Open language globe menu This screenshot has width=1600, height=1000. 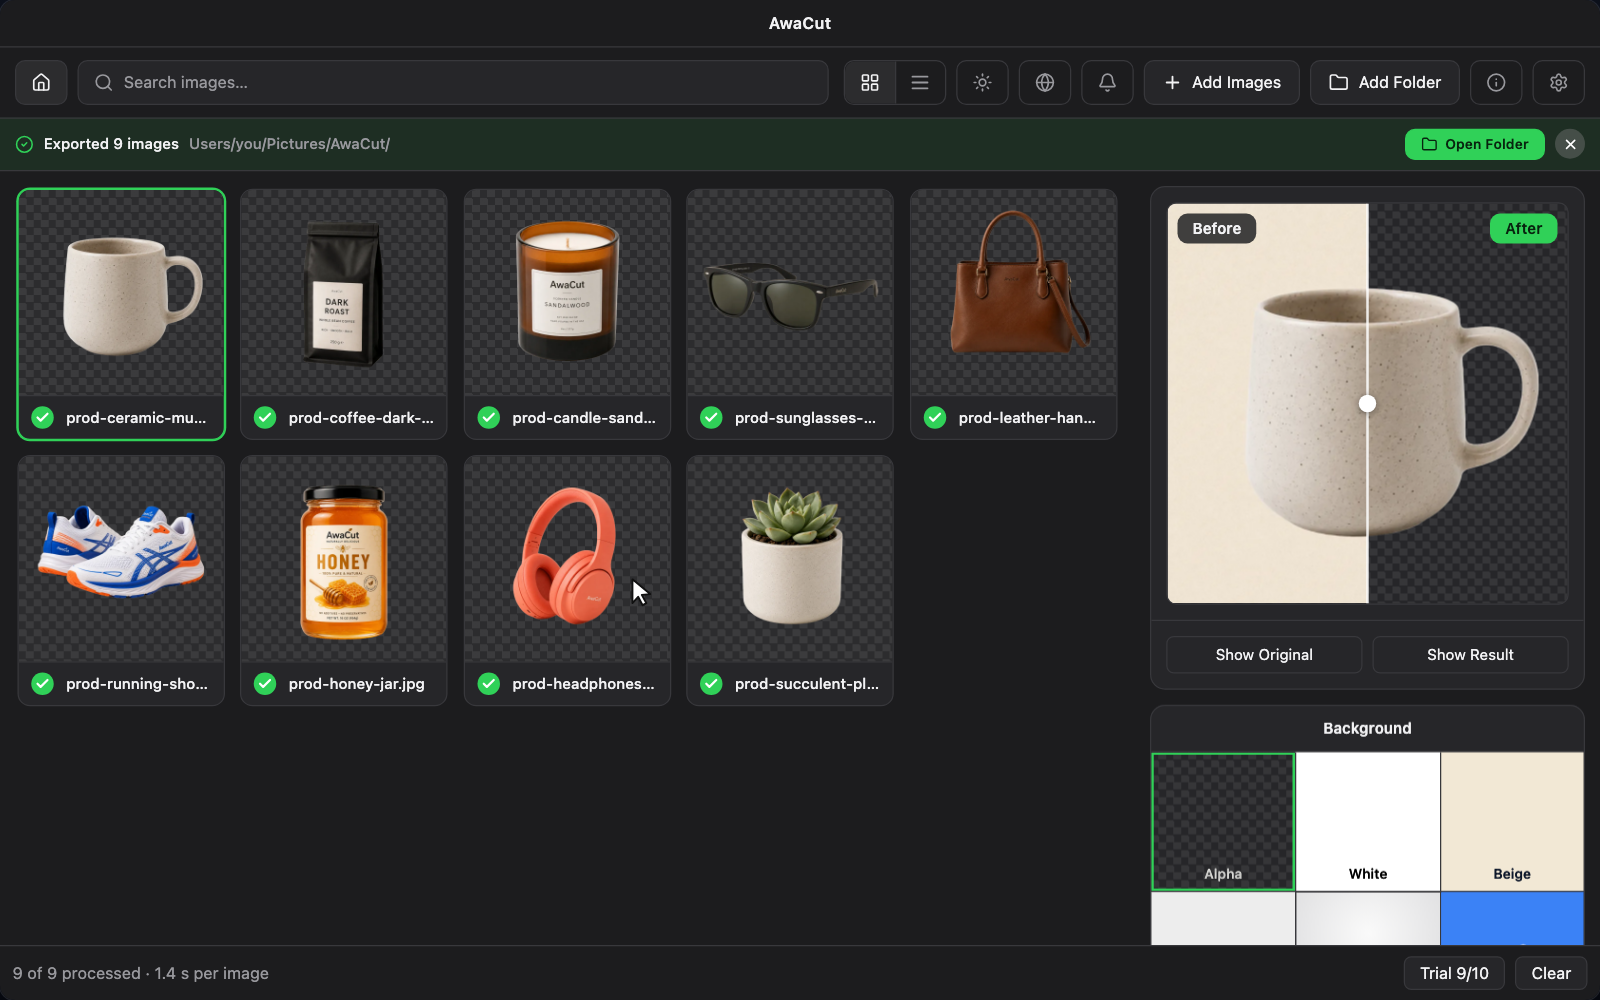click(1045, 82)
